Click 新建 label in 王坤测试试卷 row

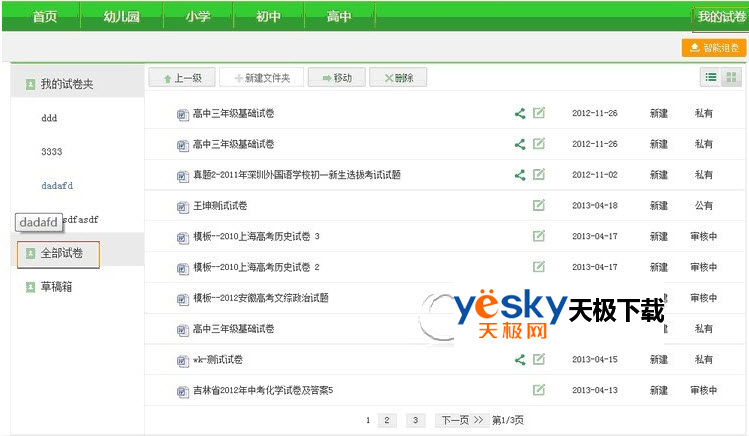[x=659, y=206]
